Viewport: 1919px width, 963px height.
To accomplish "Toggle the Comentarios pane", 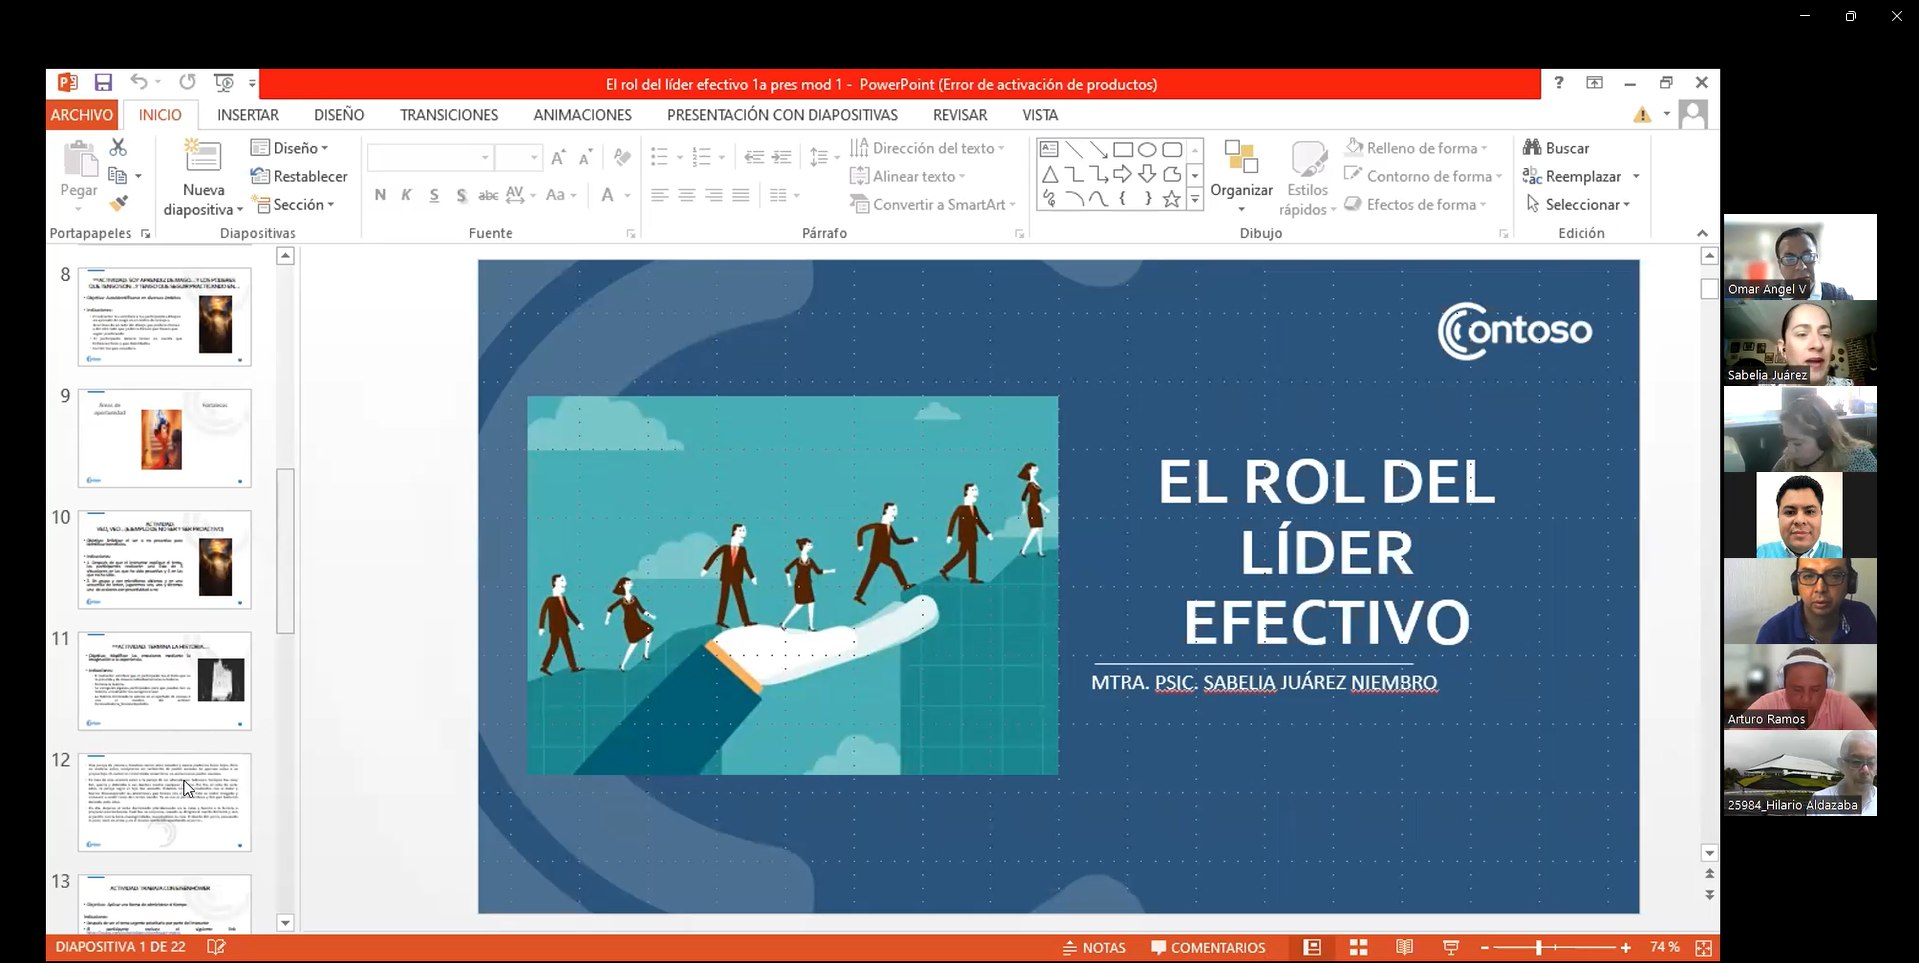I will pyautogui.click(x=1208, y=948).
